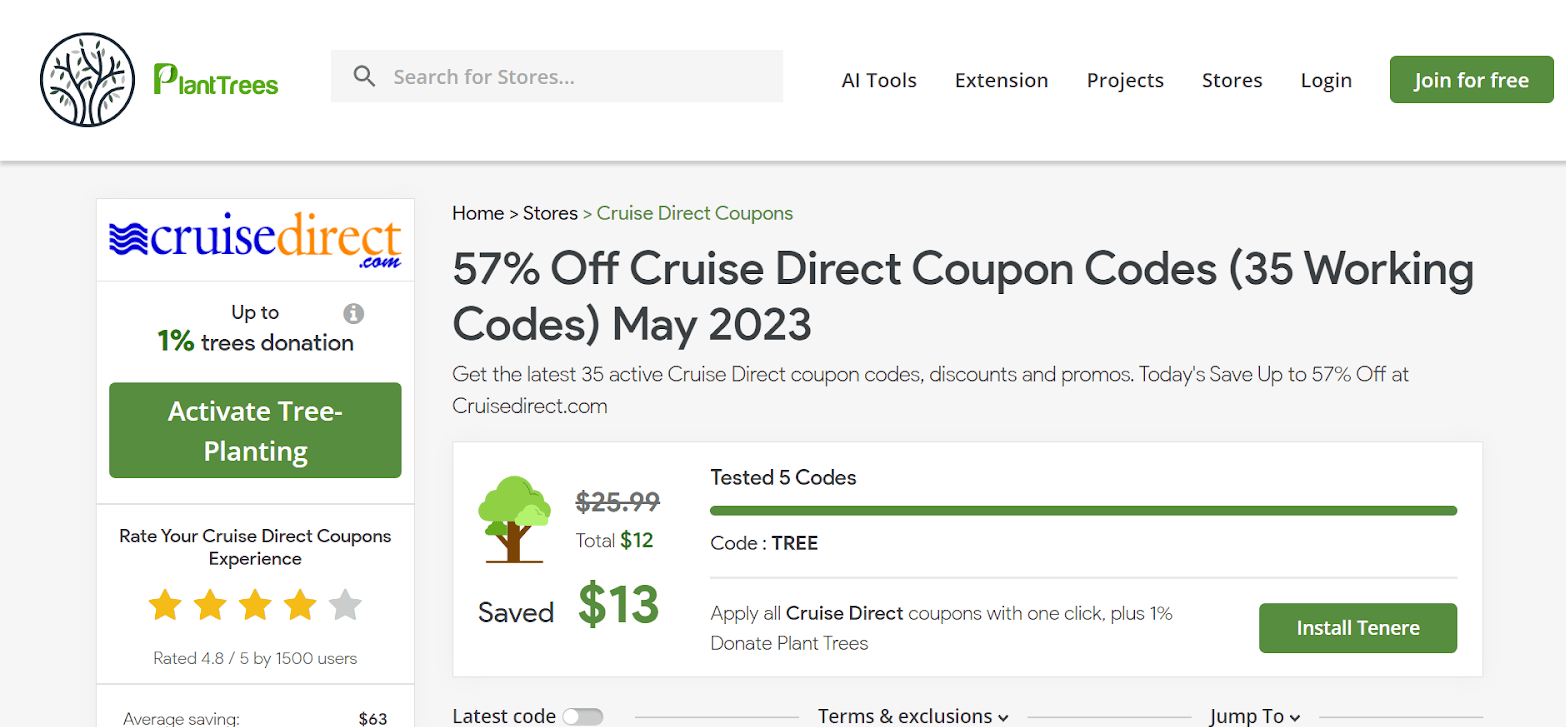Click the search magnifier icon

pyautogui.click(x=365, y=77)
